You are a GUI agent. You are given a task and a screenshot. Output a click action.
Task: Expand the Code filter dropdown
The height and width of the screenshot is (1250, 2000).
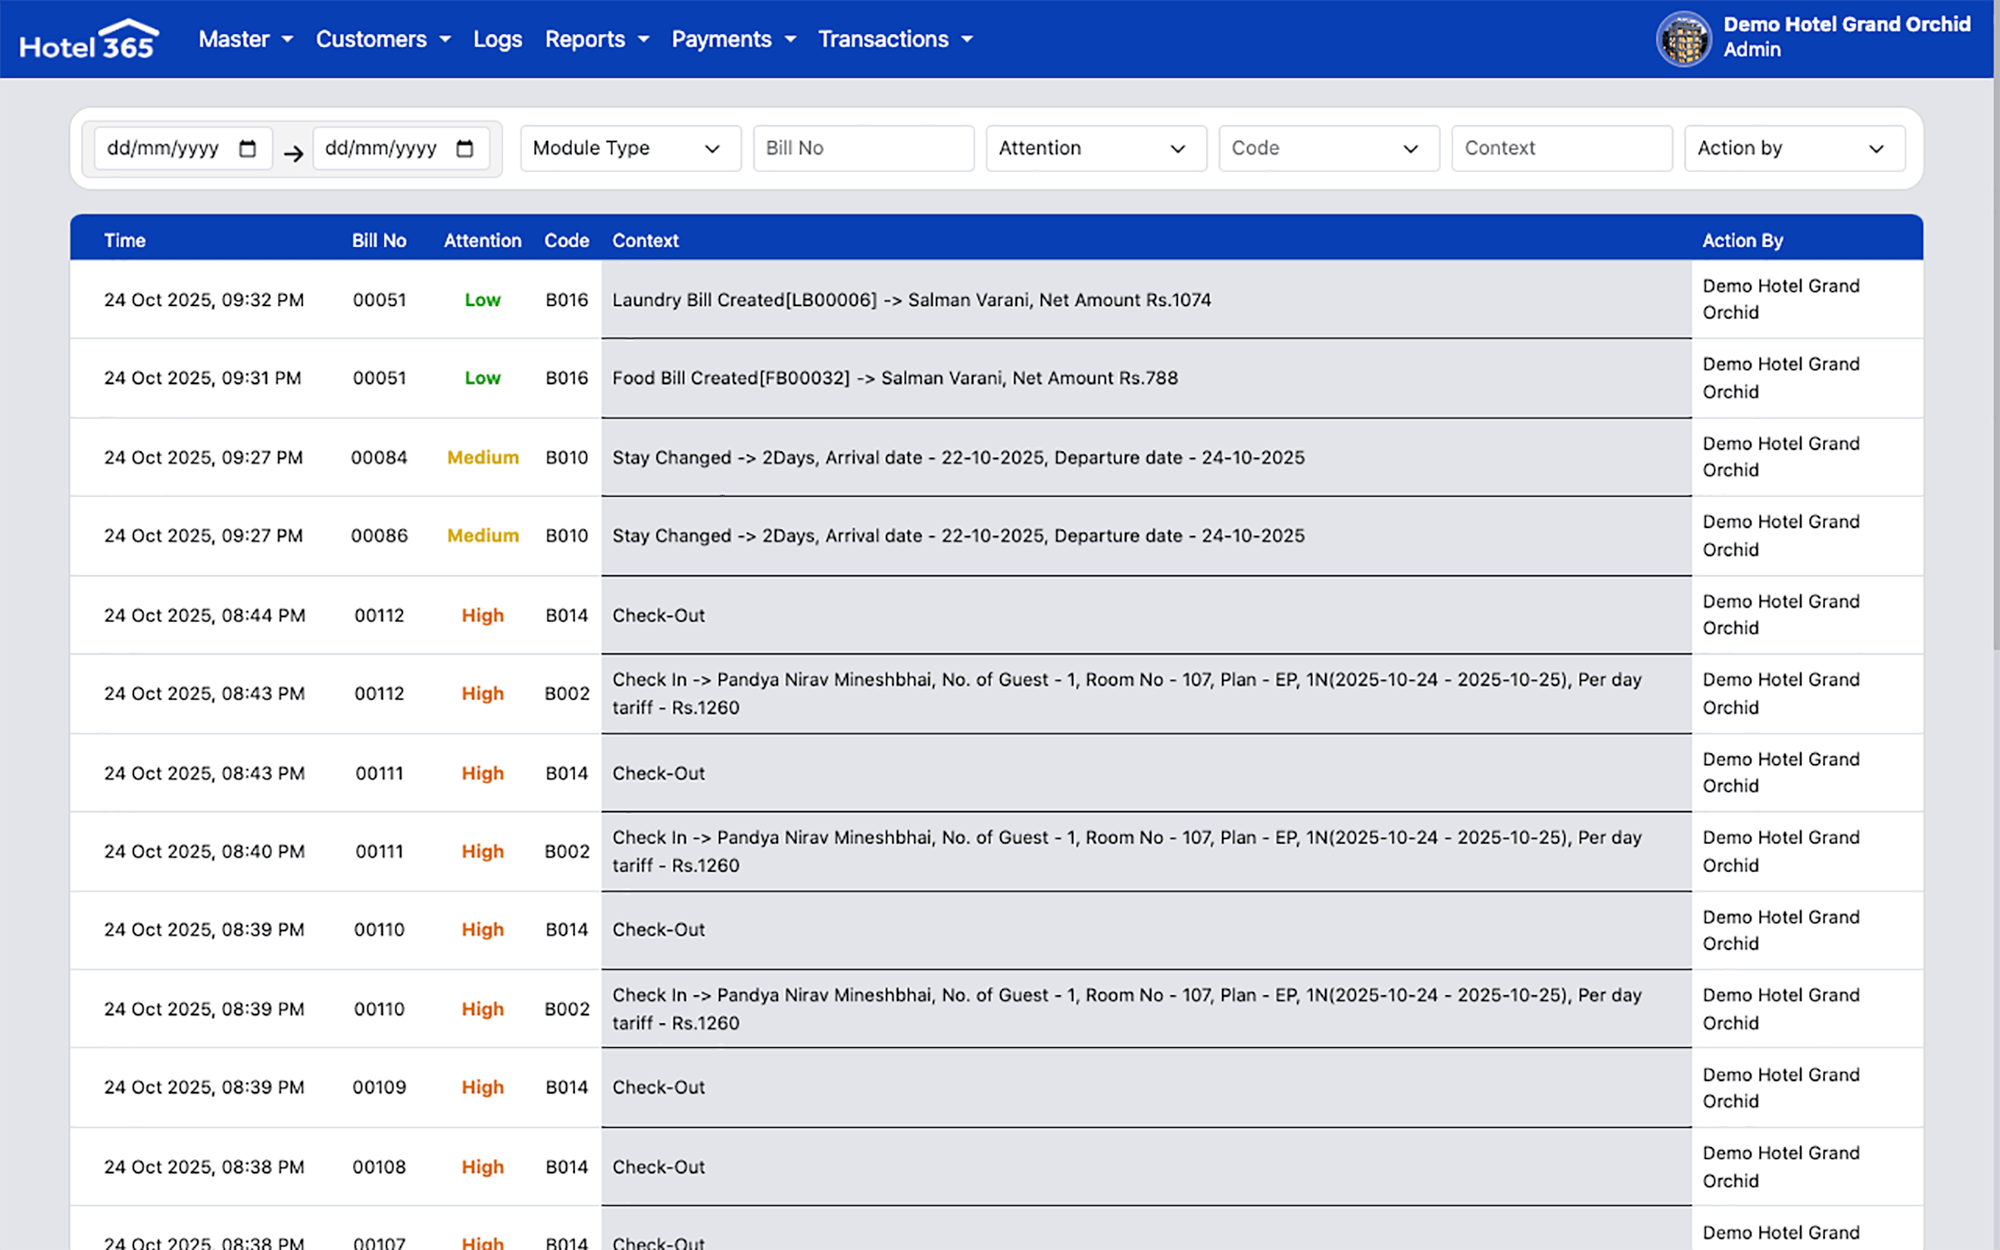(1328, 148)
